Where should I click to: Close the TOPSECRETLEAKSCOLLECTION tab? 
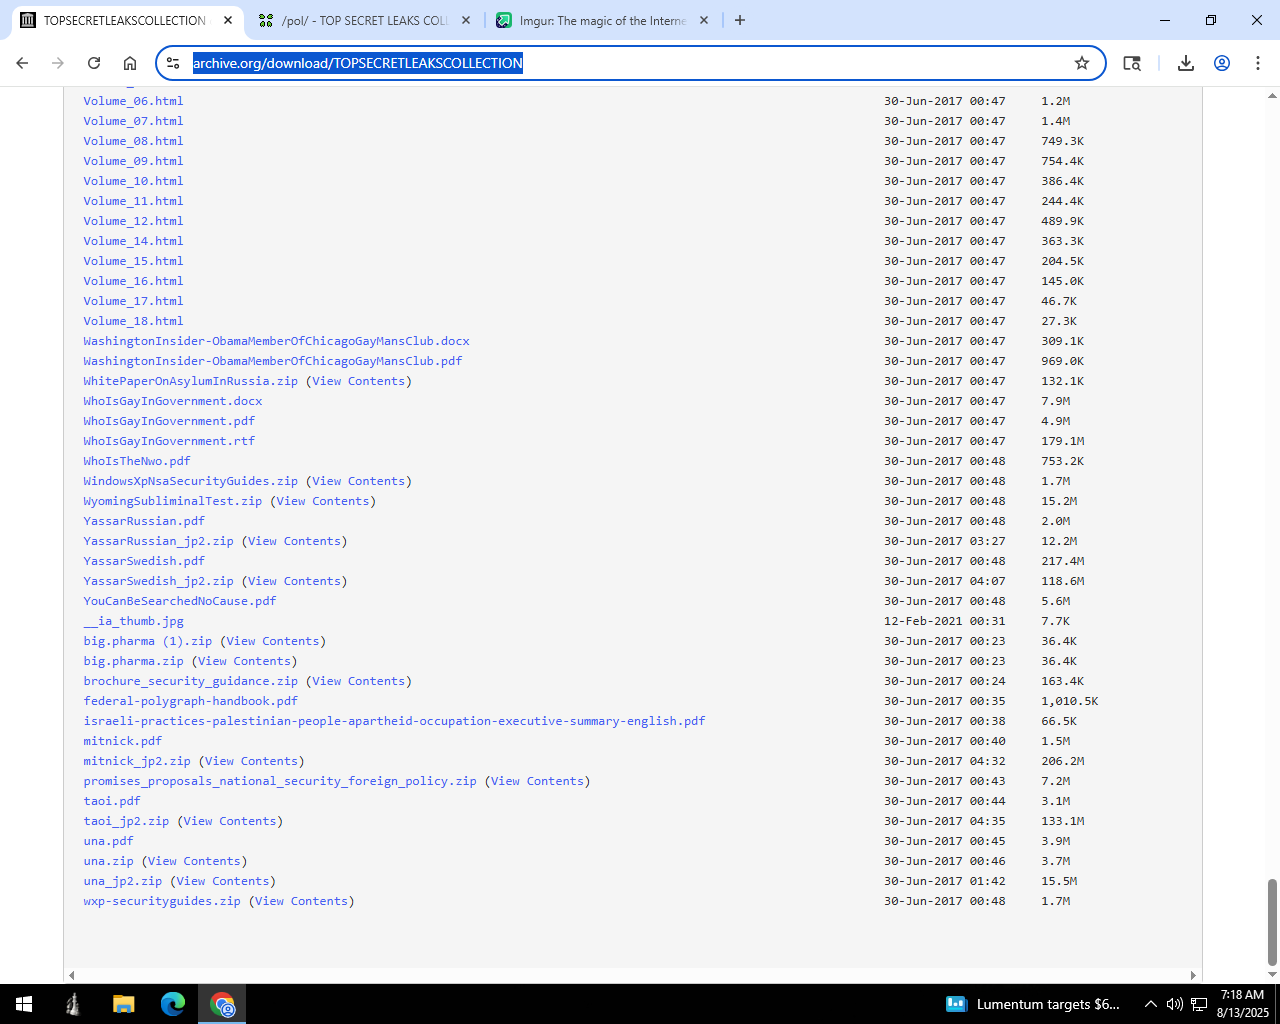tap(228, 20)
